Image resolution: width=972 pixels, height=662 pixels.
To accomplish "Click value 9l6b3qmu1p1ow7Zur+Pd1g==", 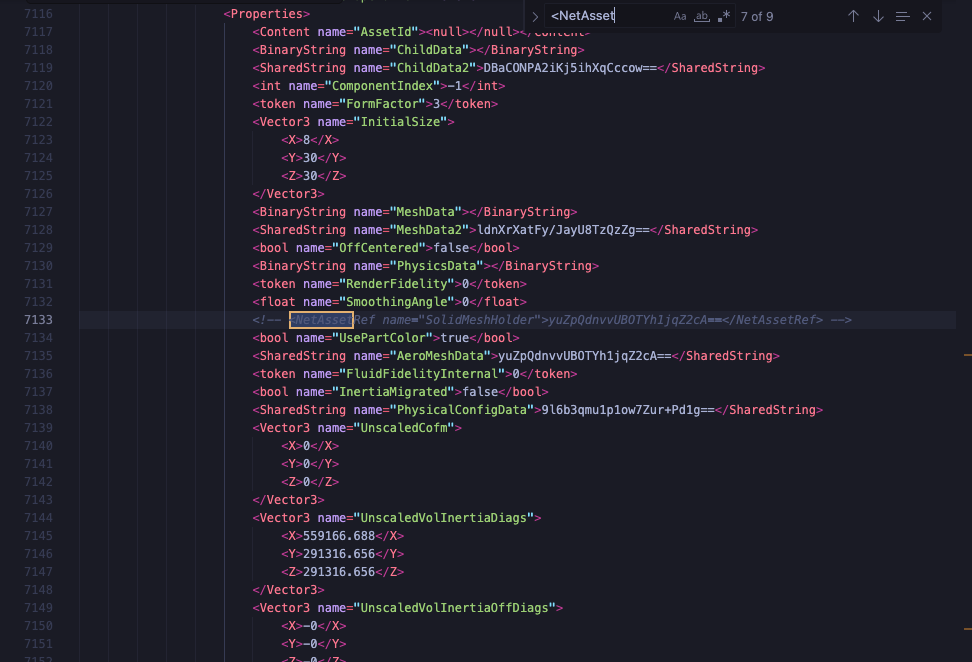I will (628, 410).
